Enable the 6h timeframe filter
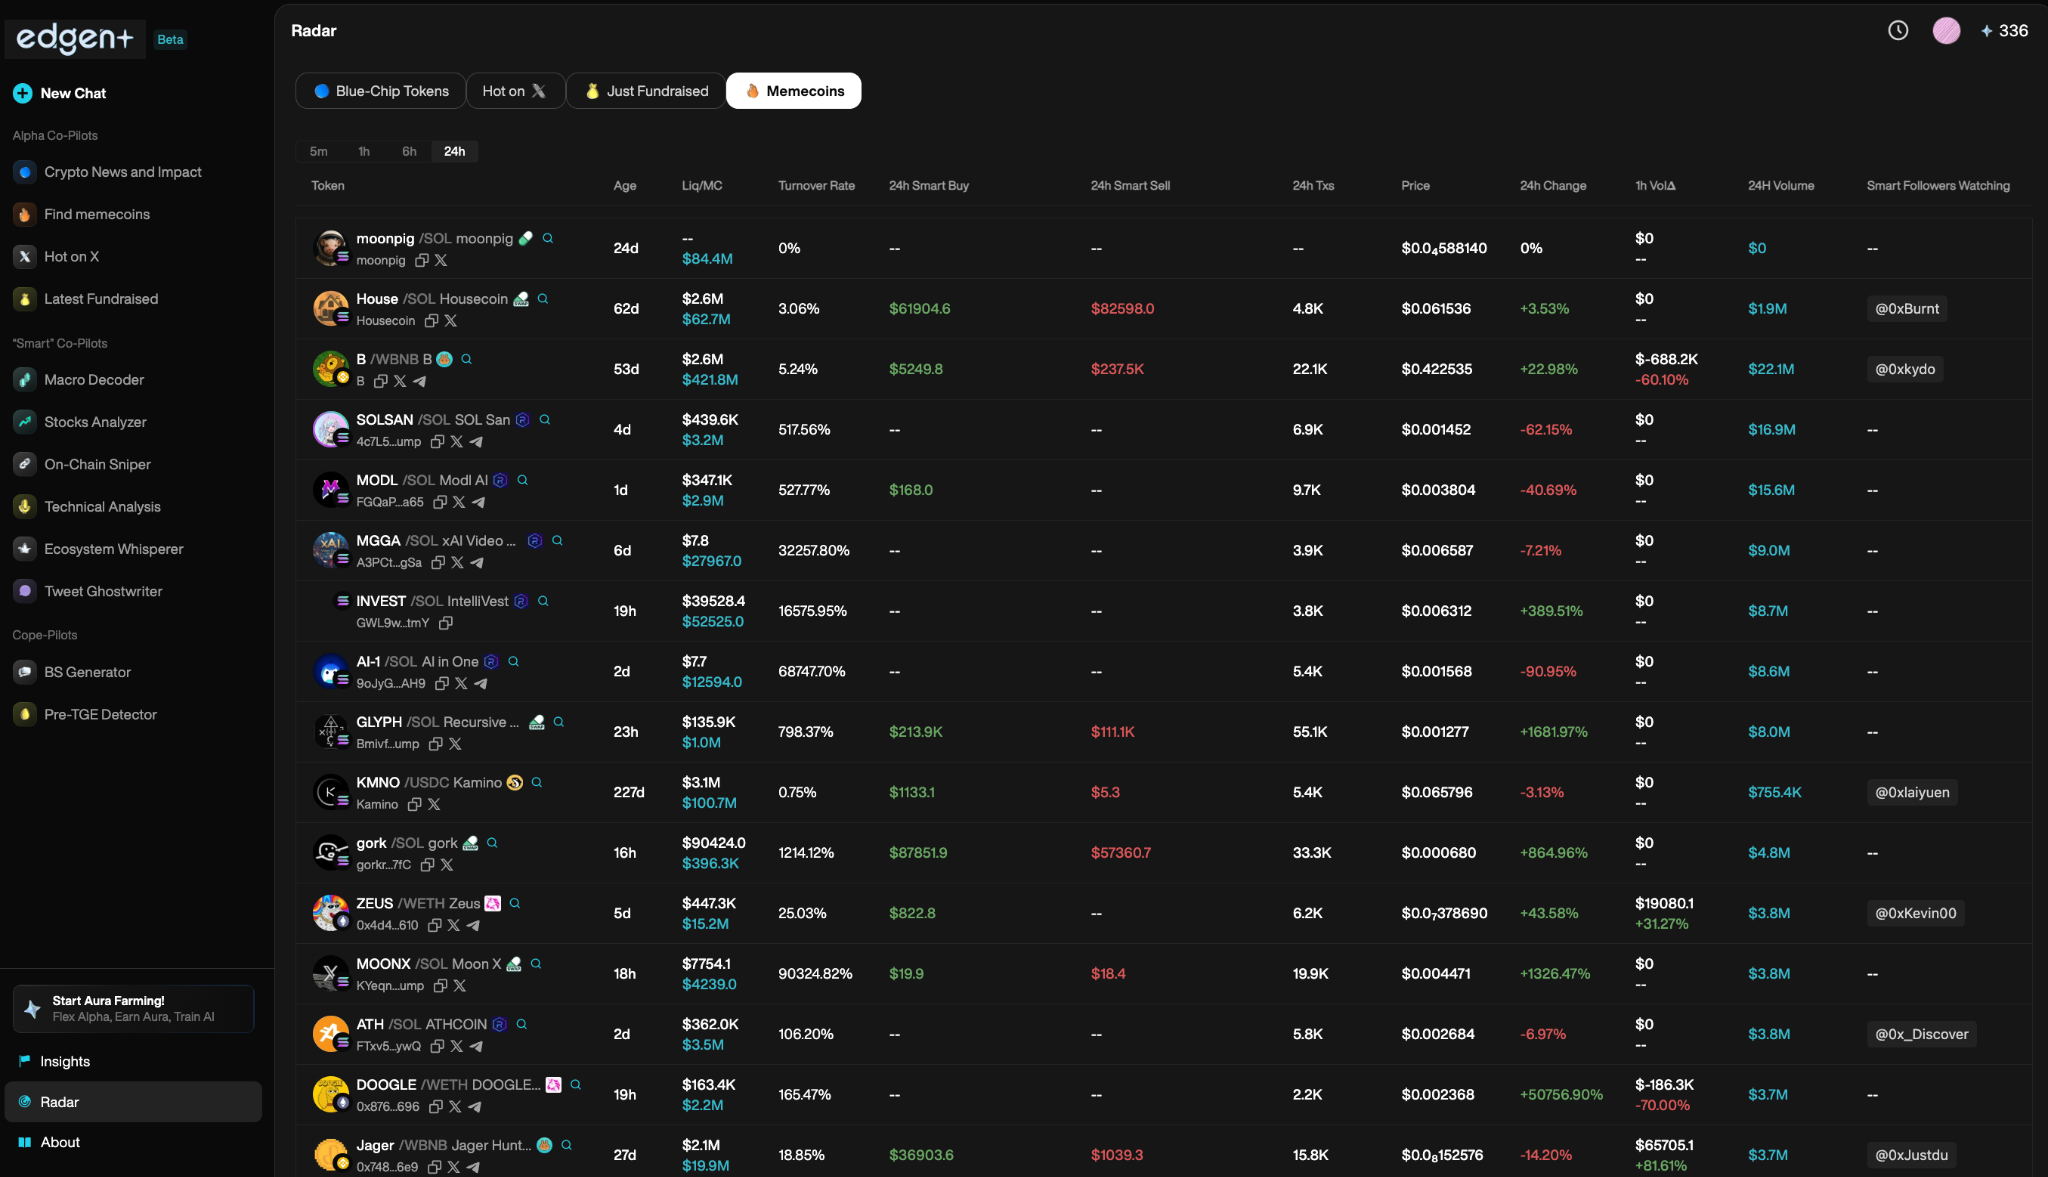 pos(409,151)
